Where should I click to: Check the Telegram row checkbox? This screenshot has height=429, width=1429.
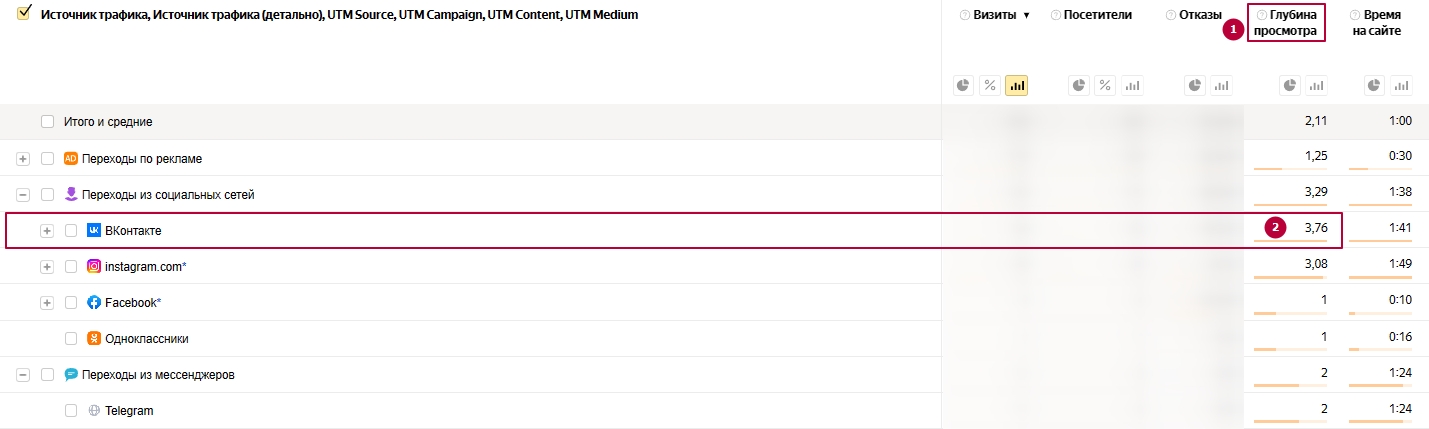(71, 410)
